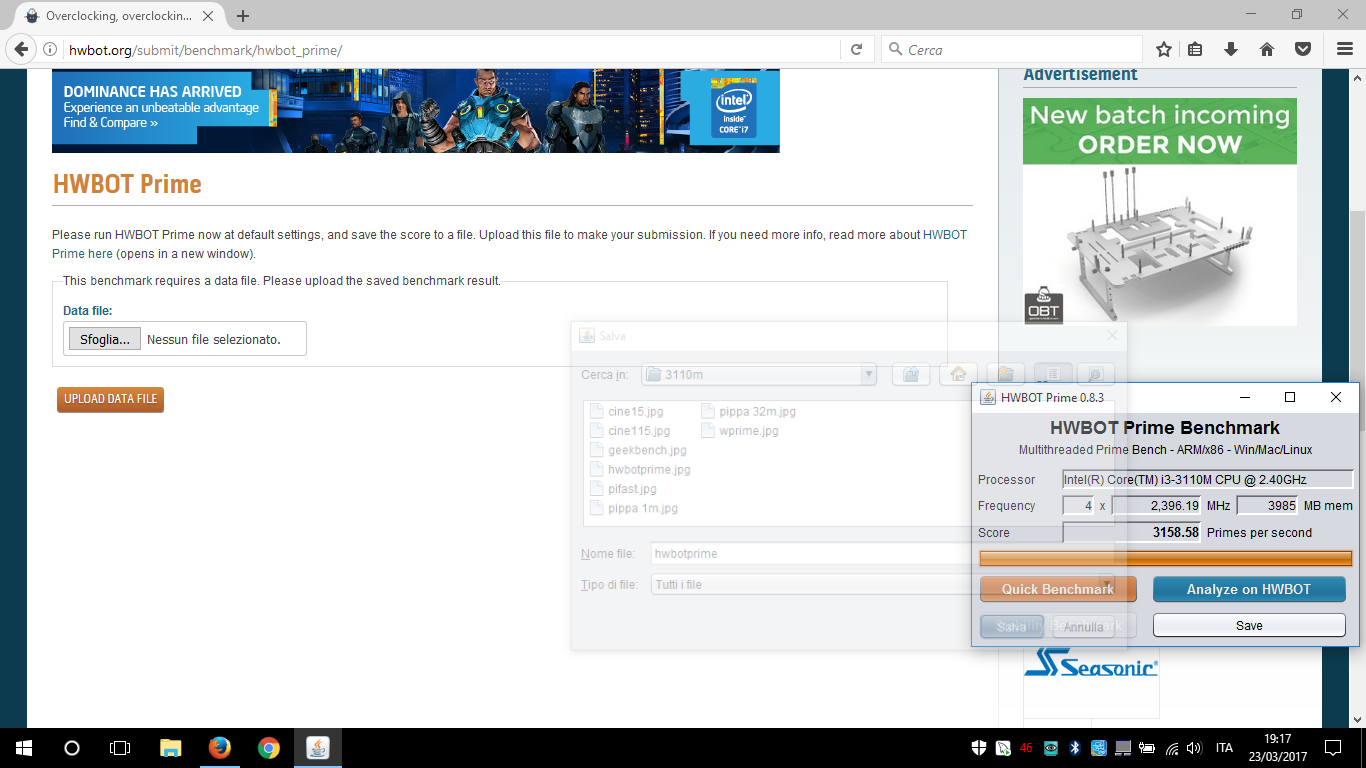The height and width of the screenshot is (768, 1366).
Task: Click the Quick Benchmark button
Action: [1058, 589]
